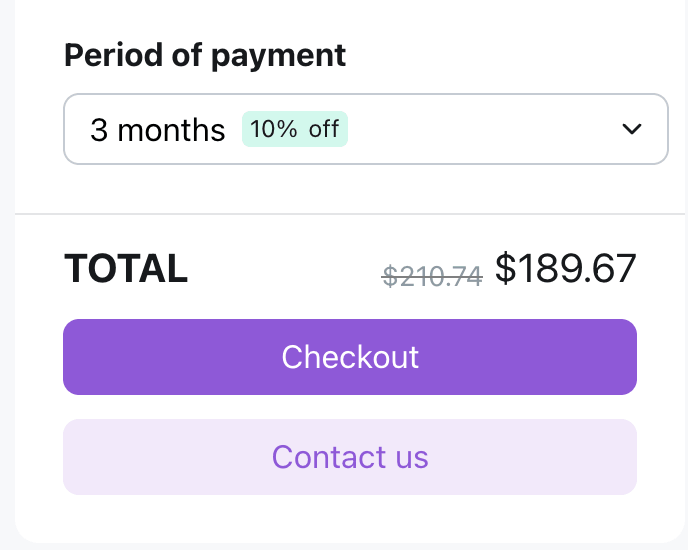Image resolution: width=688 pixels, height=550 pixels.
Task: Click empty space inside the period select box
Action: pos(480,129)
